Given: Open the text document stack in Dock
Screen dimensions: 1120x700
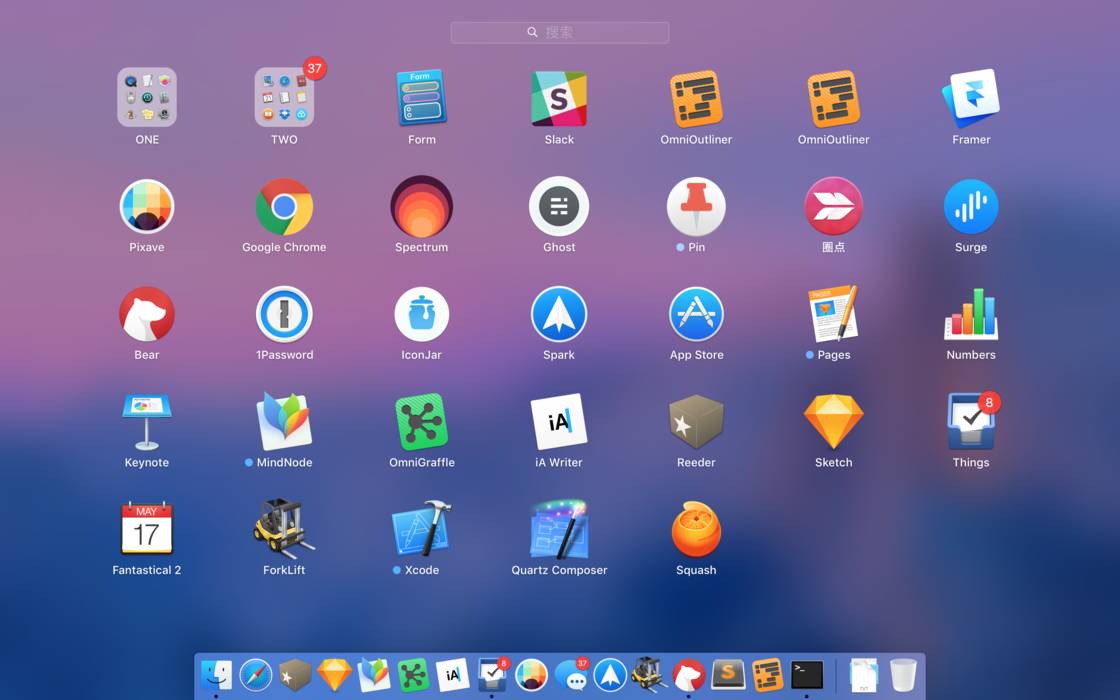Looking at the screenshot, I should coord(864,675).
